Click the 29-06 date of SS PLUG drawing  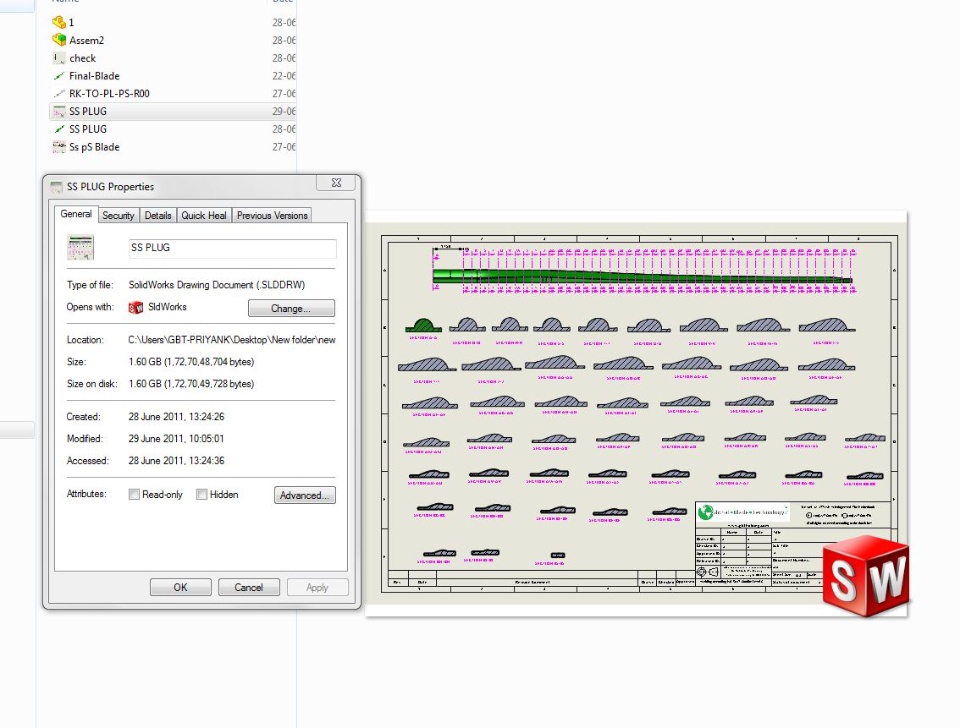pyautogui.click(x=284, y=111)
